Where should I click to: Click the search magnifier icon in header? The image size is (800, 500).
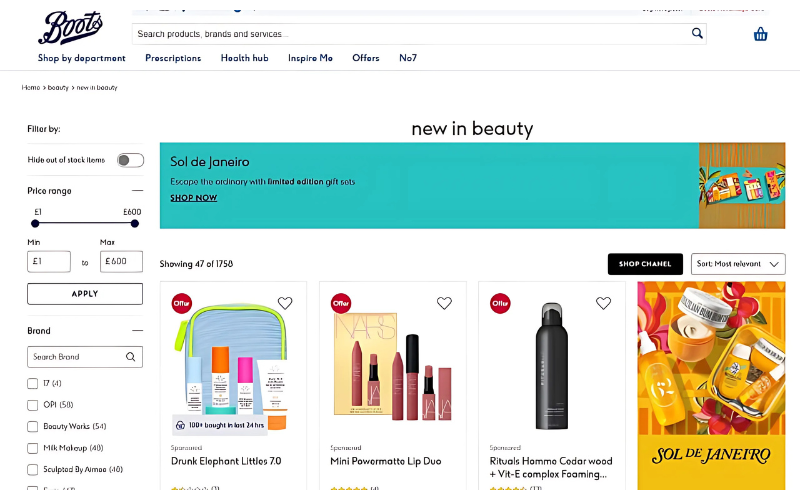(697, 33)
